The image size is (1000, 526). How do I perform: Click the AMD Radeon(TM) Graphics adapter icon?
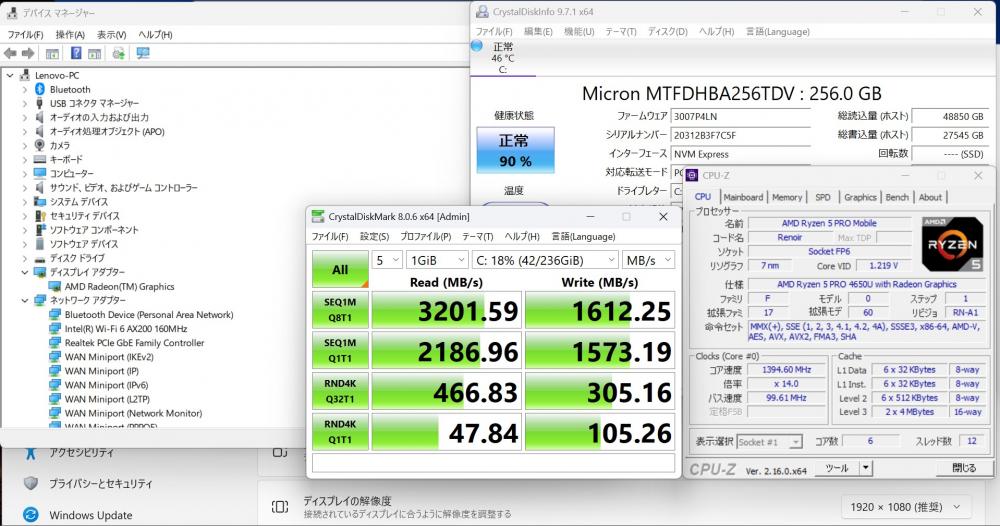[x=55, y=286]
